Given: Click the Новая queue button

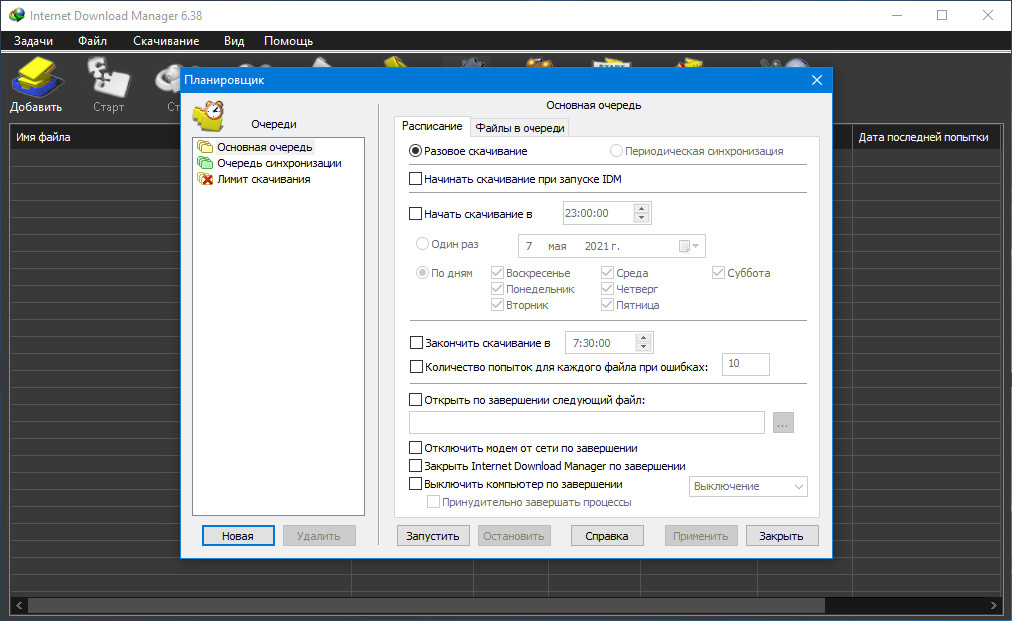Looking at the screenshot, I should point(238,536).
